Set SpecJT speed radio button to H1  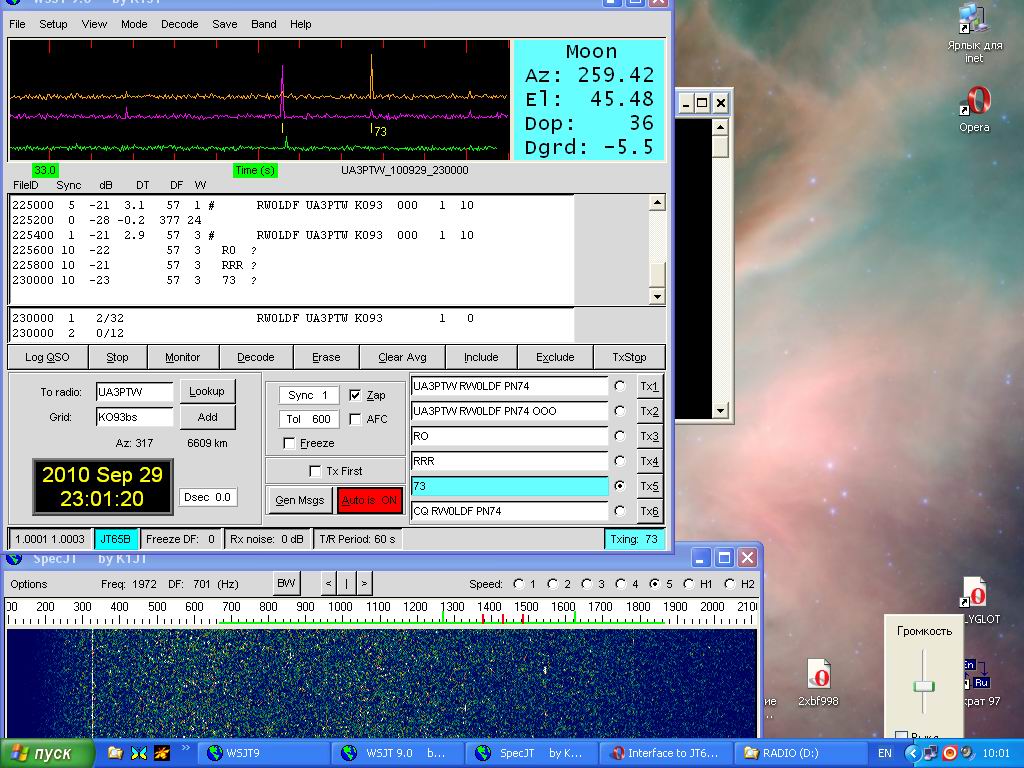coord(688,584)
